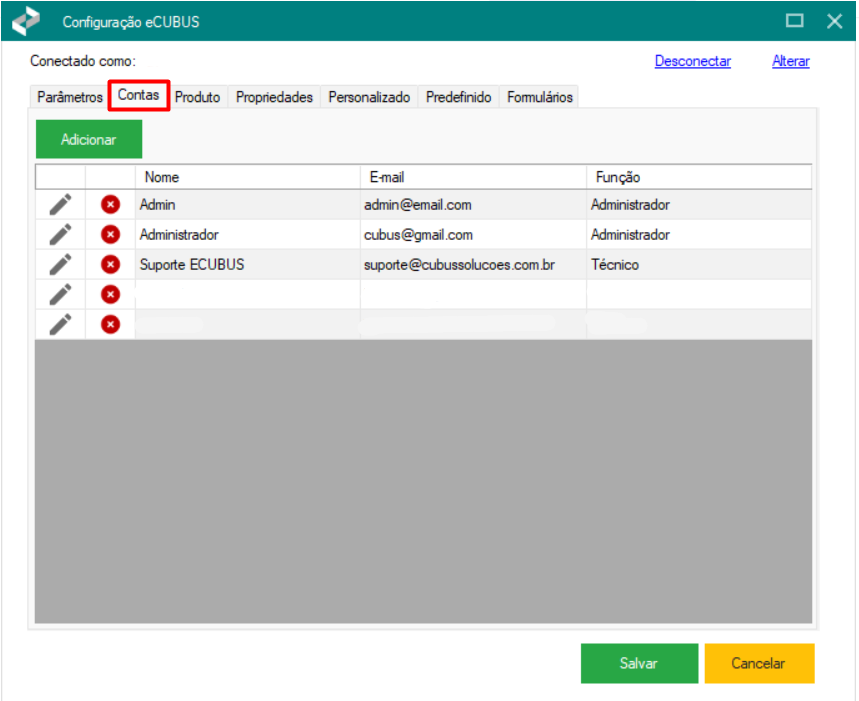
Task: Click the Nome column header
Action: 247,177
